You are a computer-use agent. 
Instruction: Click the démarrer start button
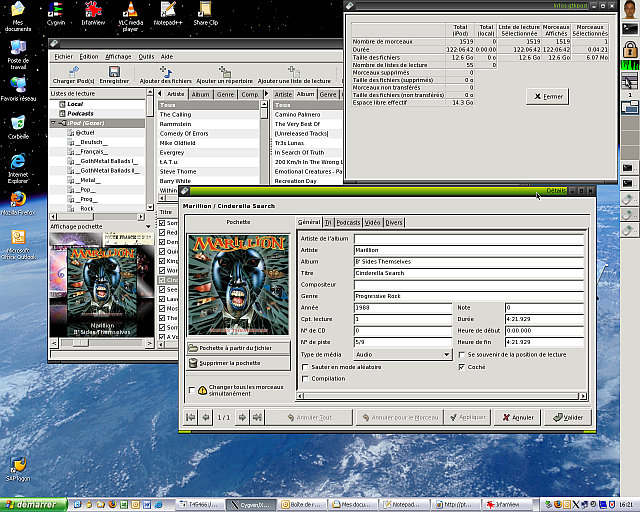coord(33,505)
